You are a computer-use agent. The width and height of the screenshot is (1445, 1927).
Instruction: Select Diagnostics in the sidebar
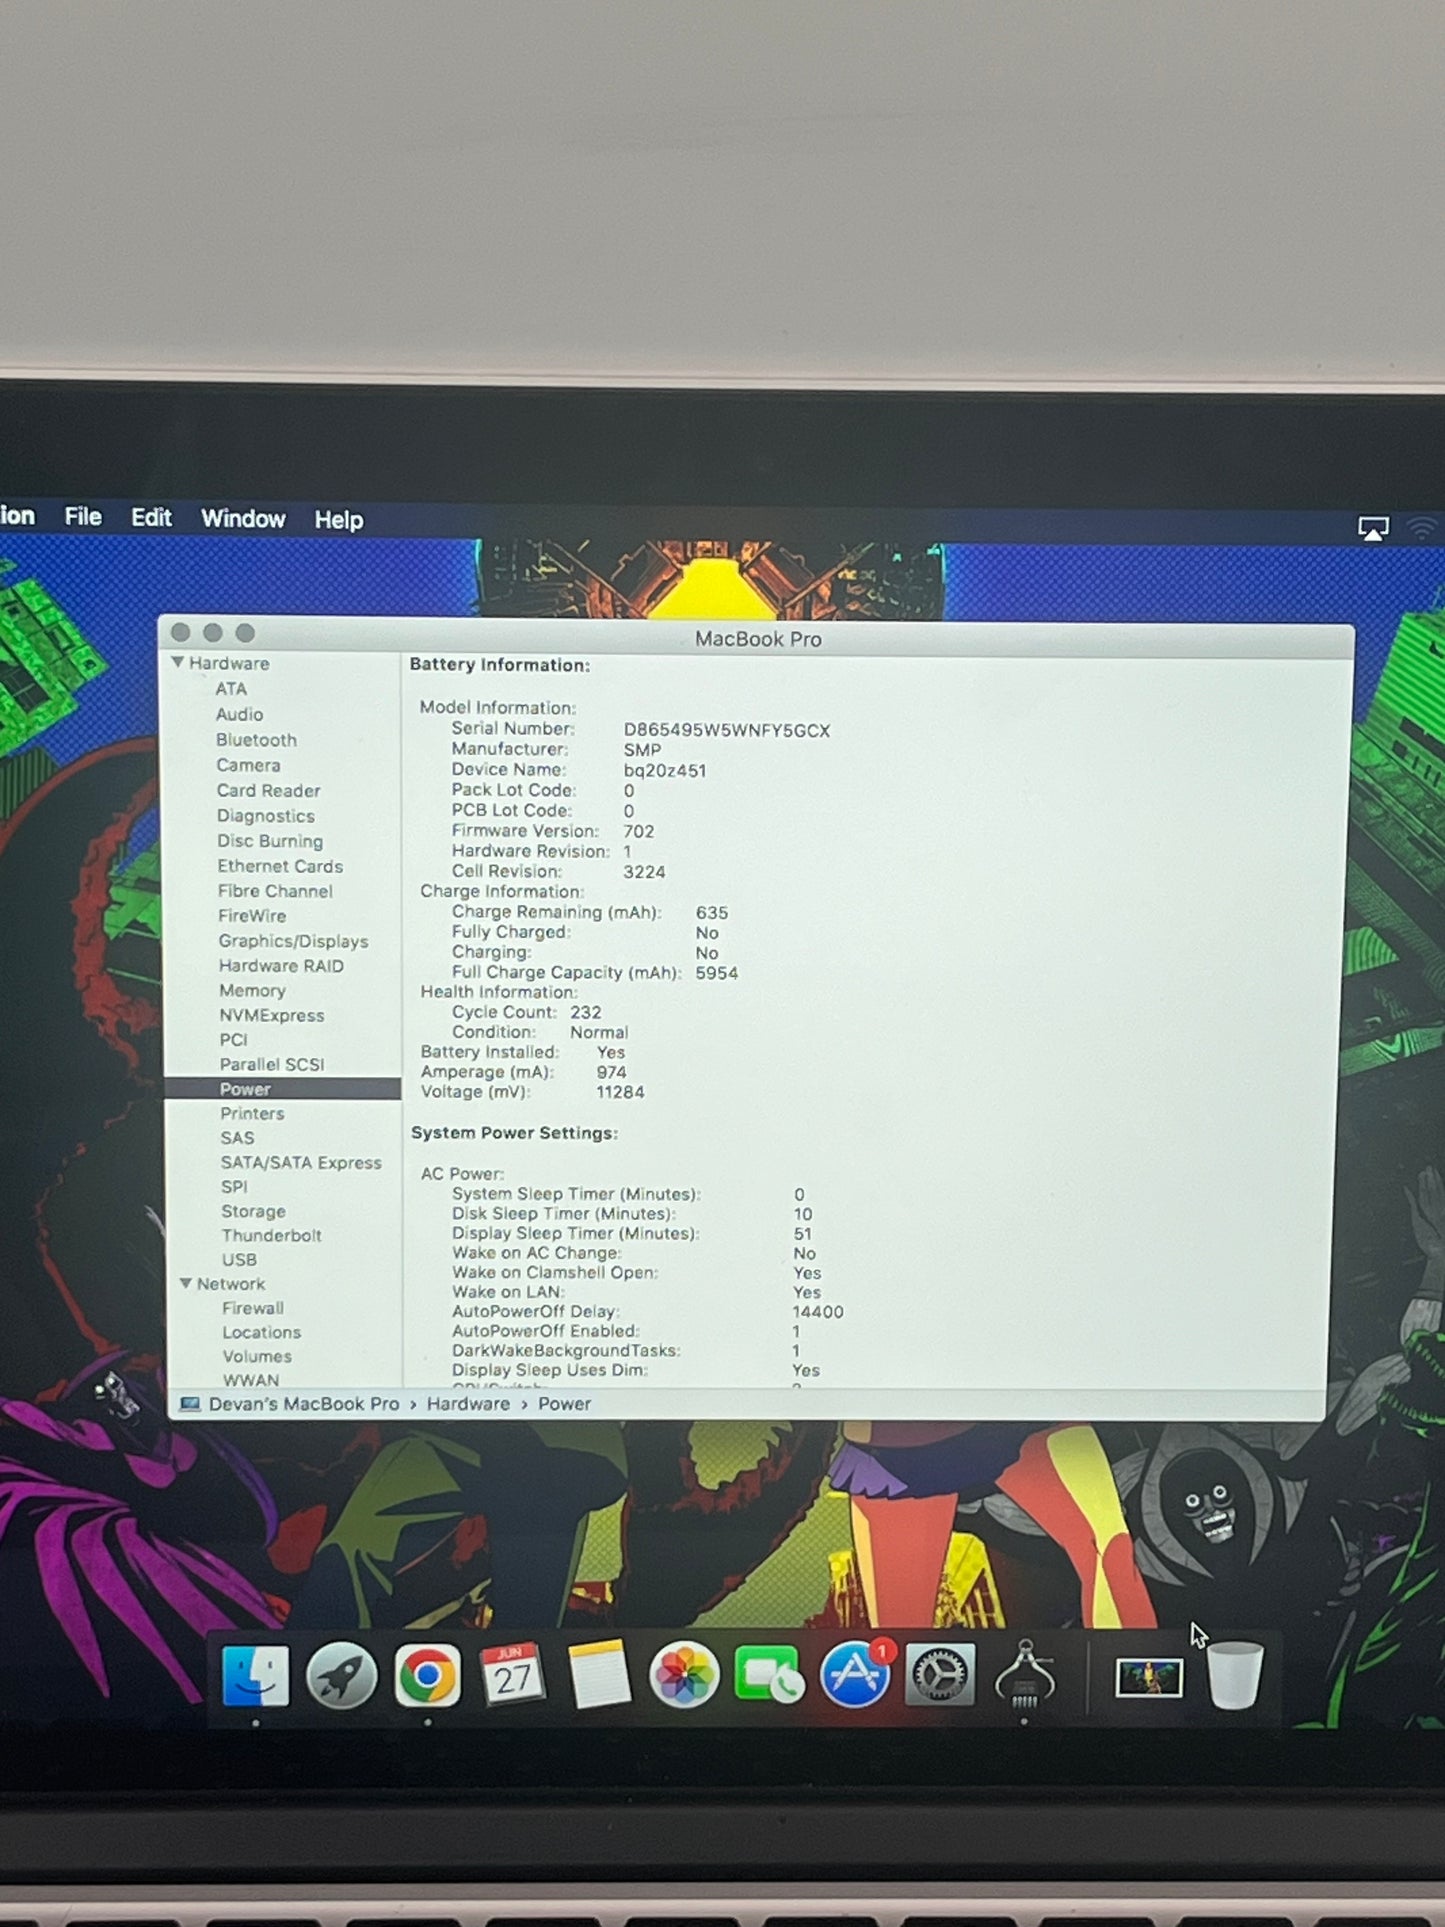click(x=266, y=816)
